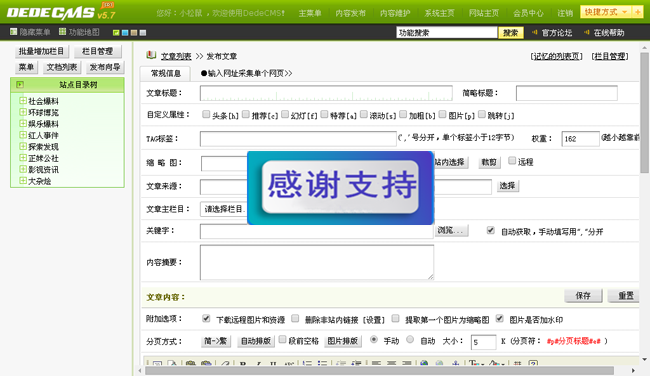The width and height of the screenshot is (650, 376).
Task: Open 主菜单 in the top navigation
Action: [x=310, y=13]
